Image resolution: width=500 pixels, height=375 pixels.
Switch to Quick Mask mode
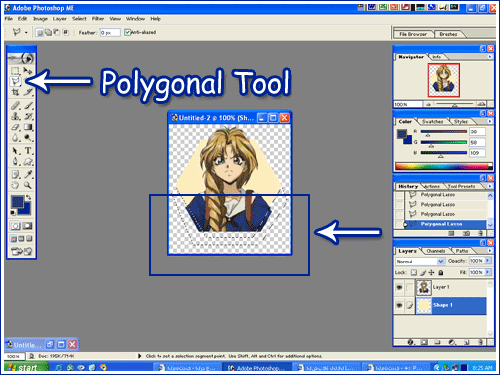coord(28,226)
